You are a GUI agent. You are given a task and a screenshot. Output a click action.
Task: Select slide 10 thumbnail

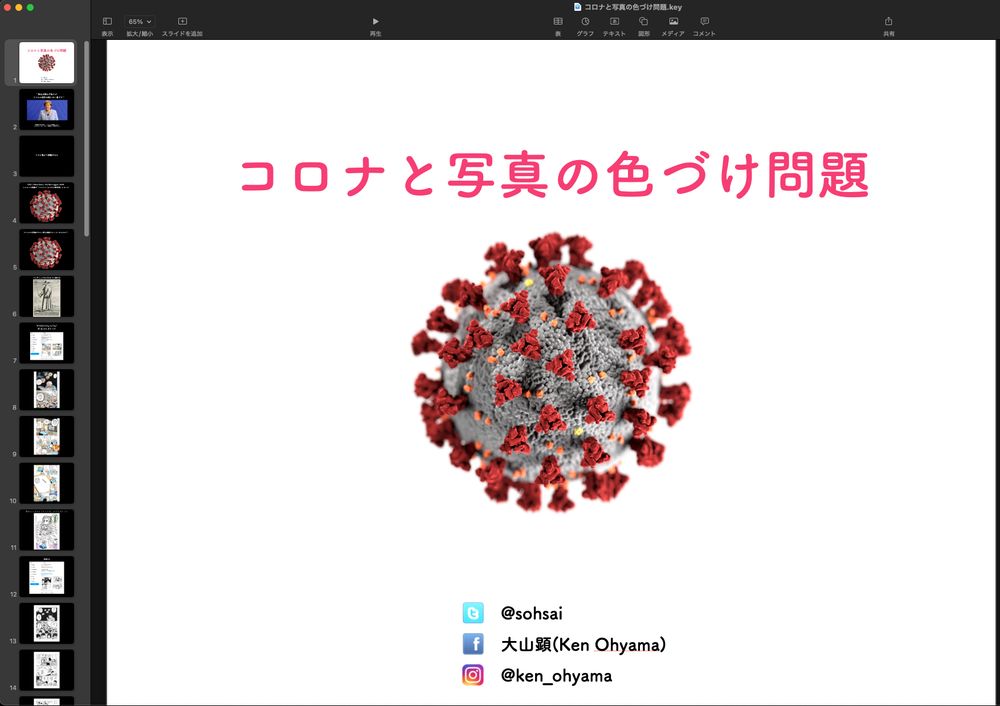[x=47, y=483]
